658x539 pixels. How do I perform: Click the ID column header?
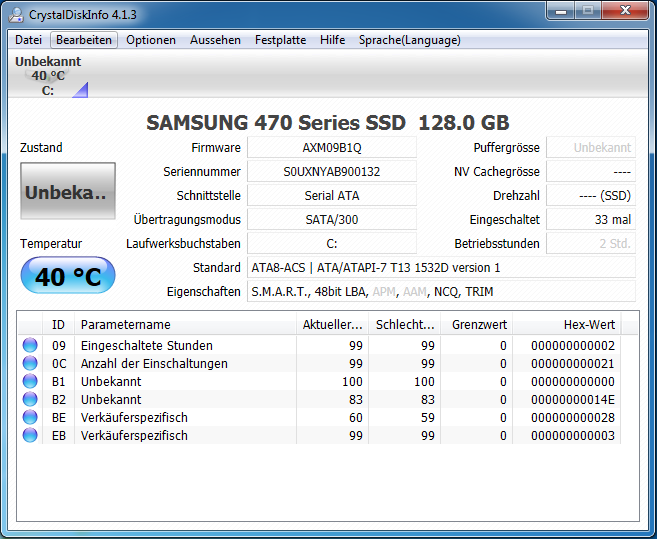pos(58,324)
